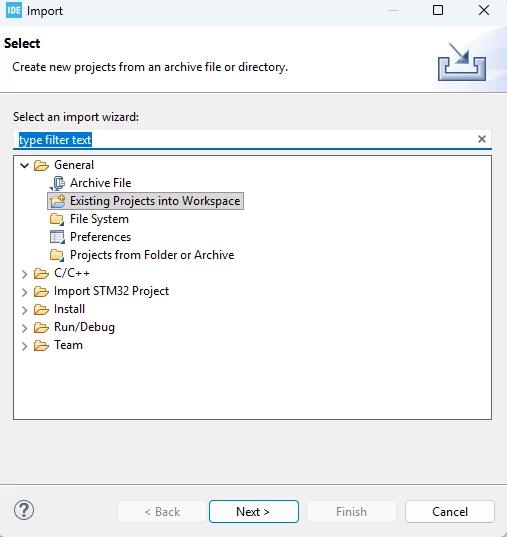Select the Archive File icon
This screenshot has height=537, width=507.
point(57,183)
